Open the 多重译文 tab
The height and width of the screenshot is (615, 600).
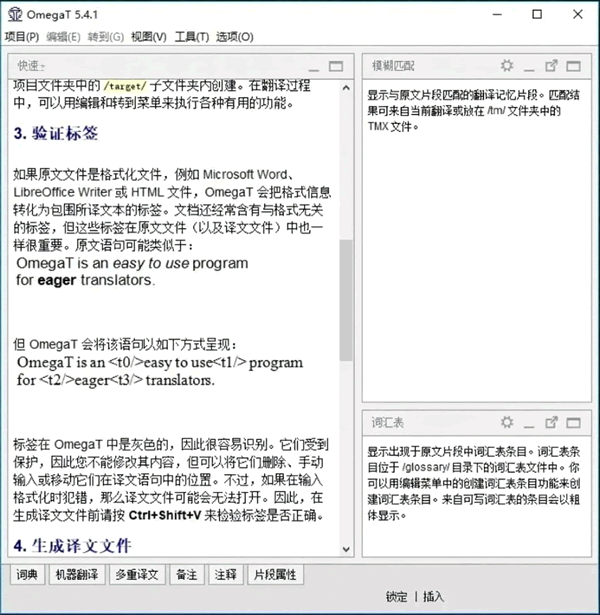[137, 575]
